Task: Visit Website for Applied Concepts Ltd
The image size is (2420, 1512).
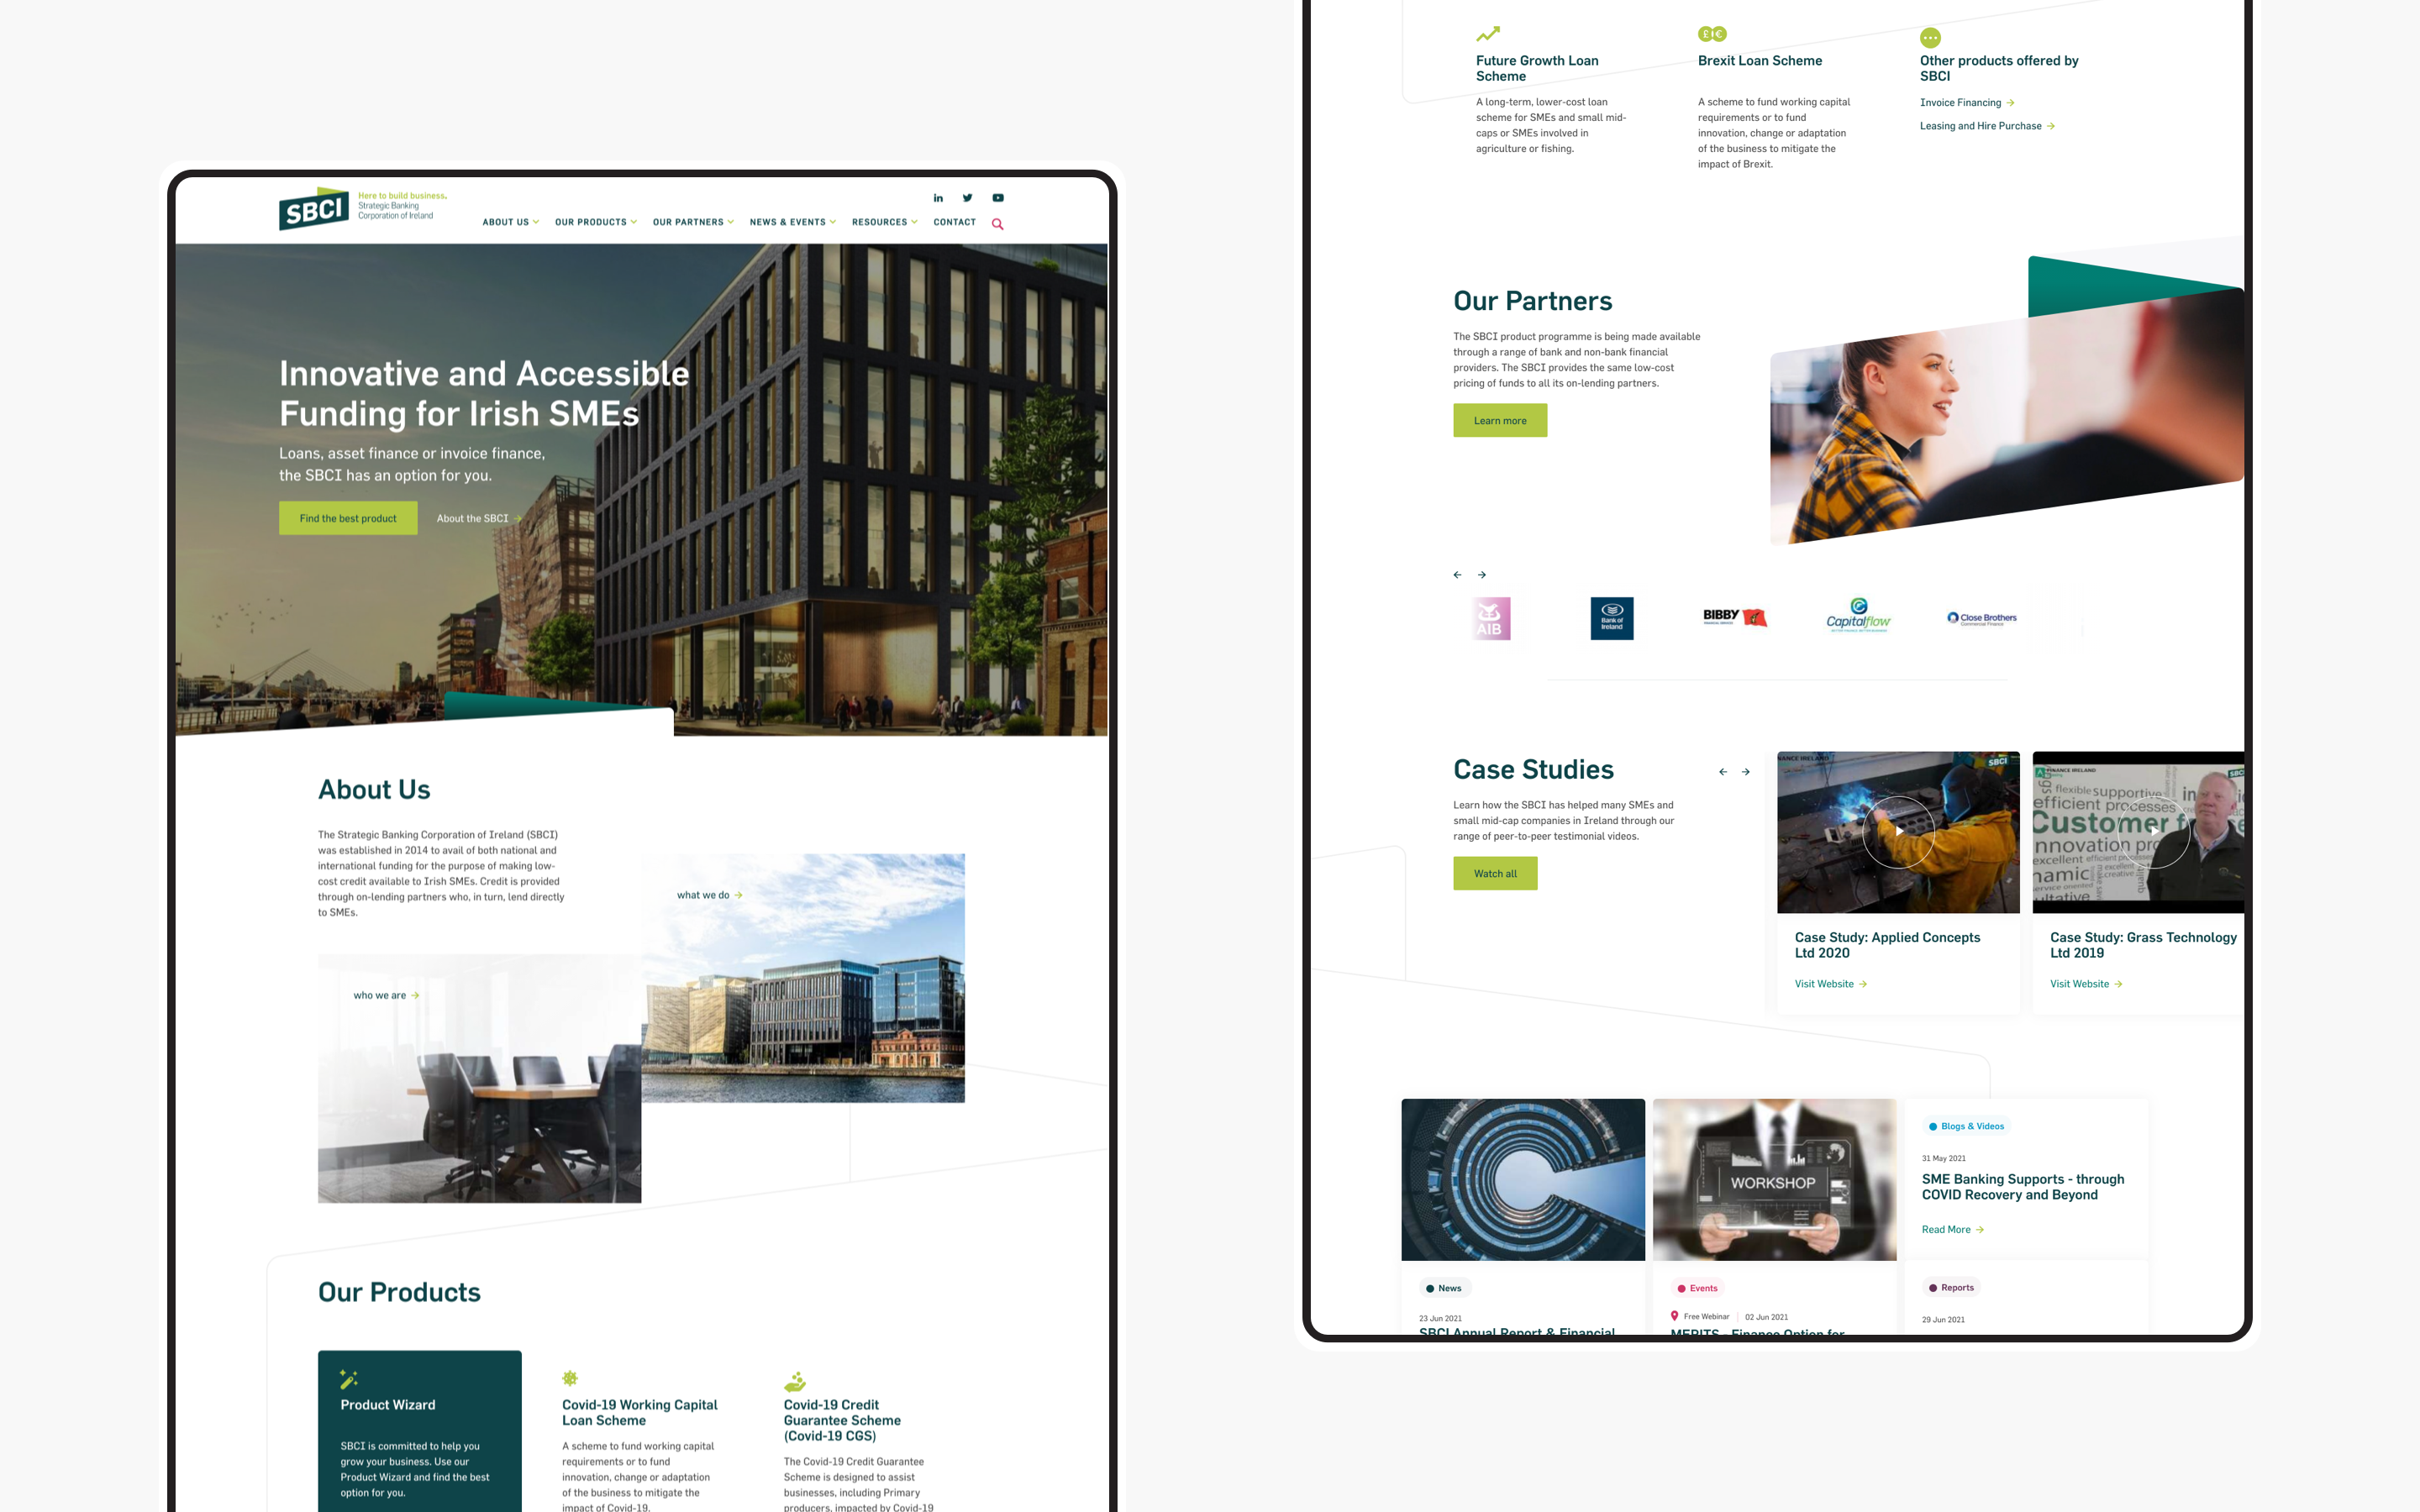Action: [1831, 984]
